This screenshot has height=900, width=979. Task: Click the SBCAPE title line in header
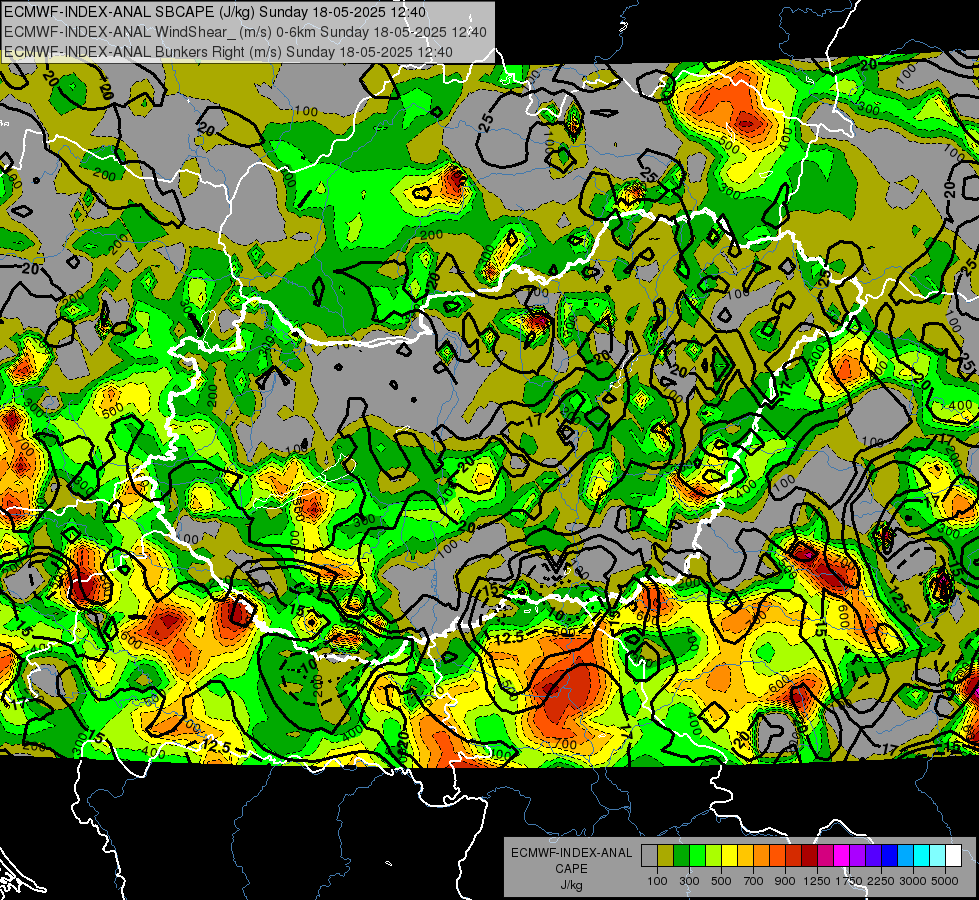[x=215, y=12]
